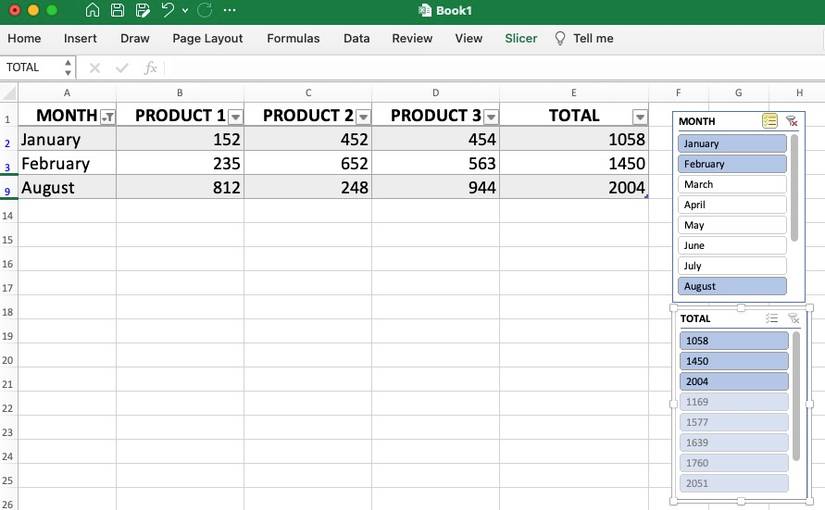Click the Tell me lightbulb icon
The height and width of the screenshot is (510, 825).
(560, 38)
